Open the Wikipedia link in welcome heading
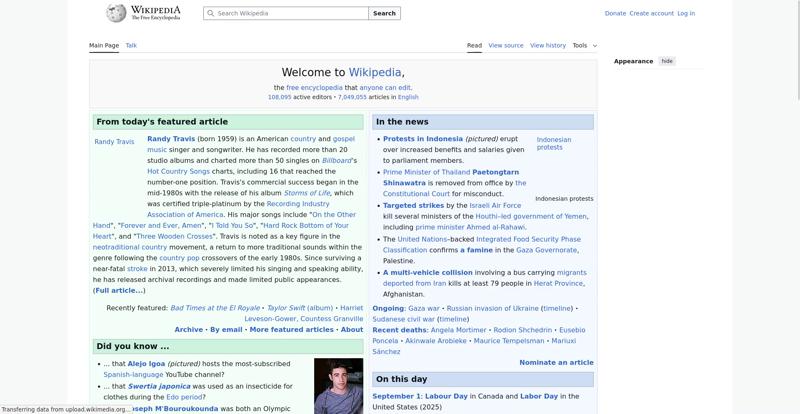This screenshot has width=800, height=414. [374, 72]
